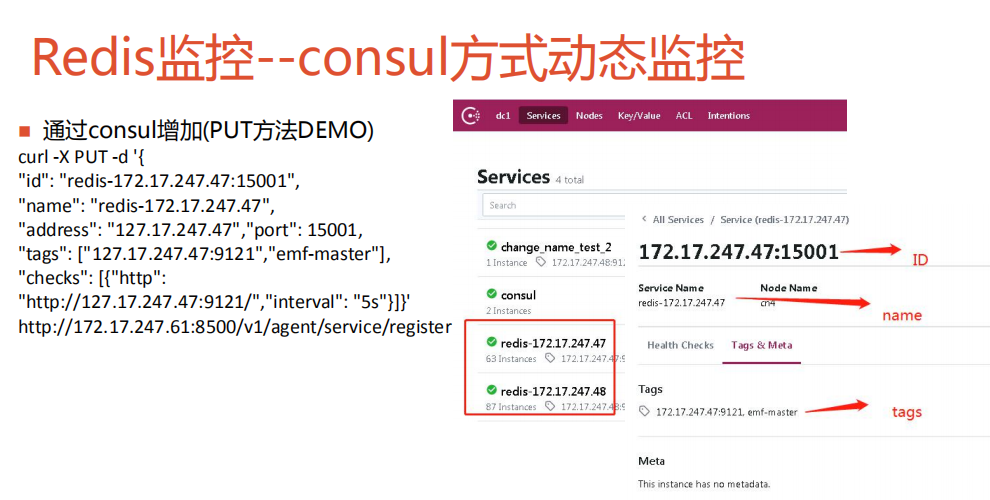Click the 'Services' page heading
Viewport: 990px width, 500px height.
click(513, 177)
